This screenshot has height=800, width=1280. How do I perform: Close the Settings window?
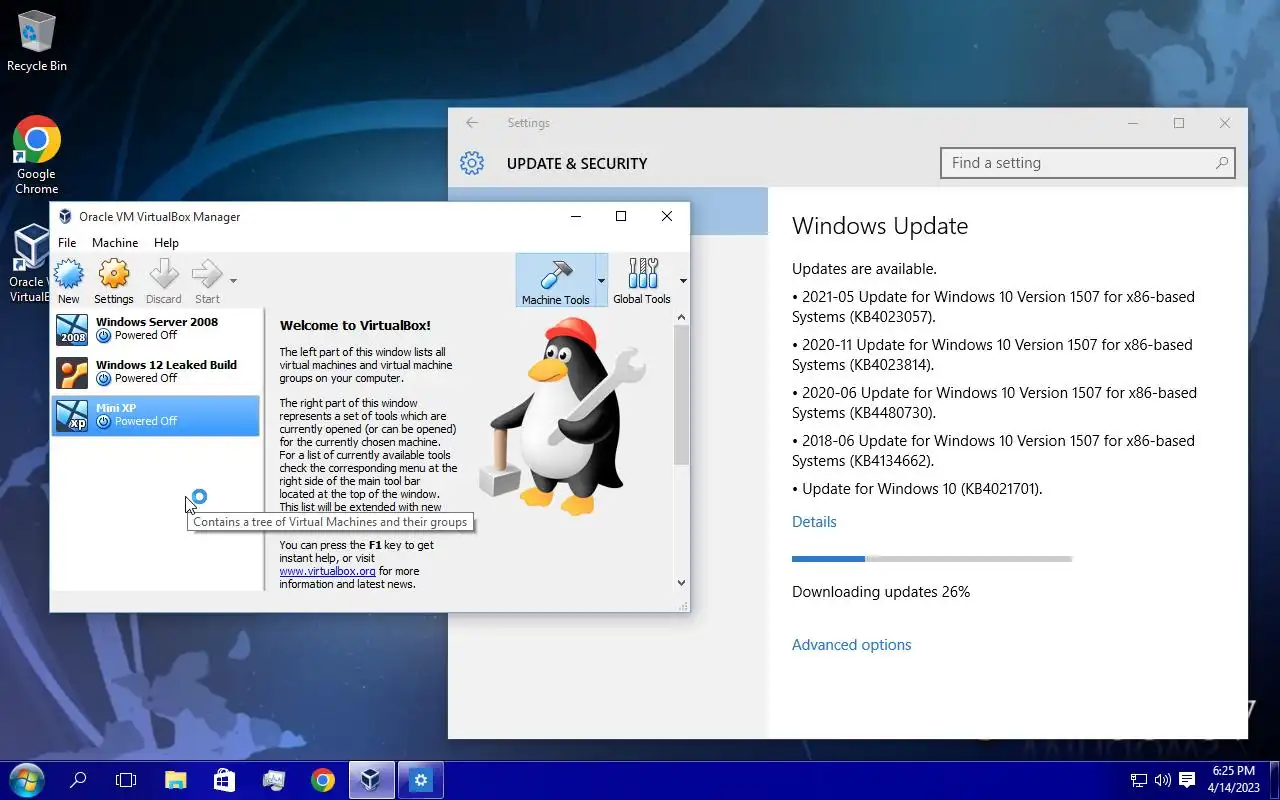click(1225, 123)
